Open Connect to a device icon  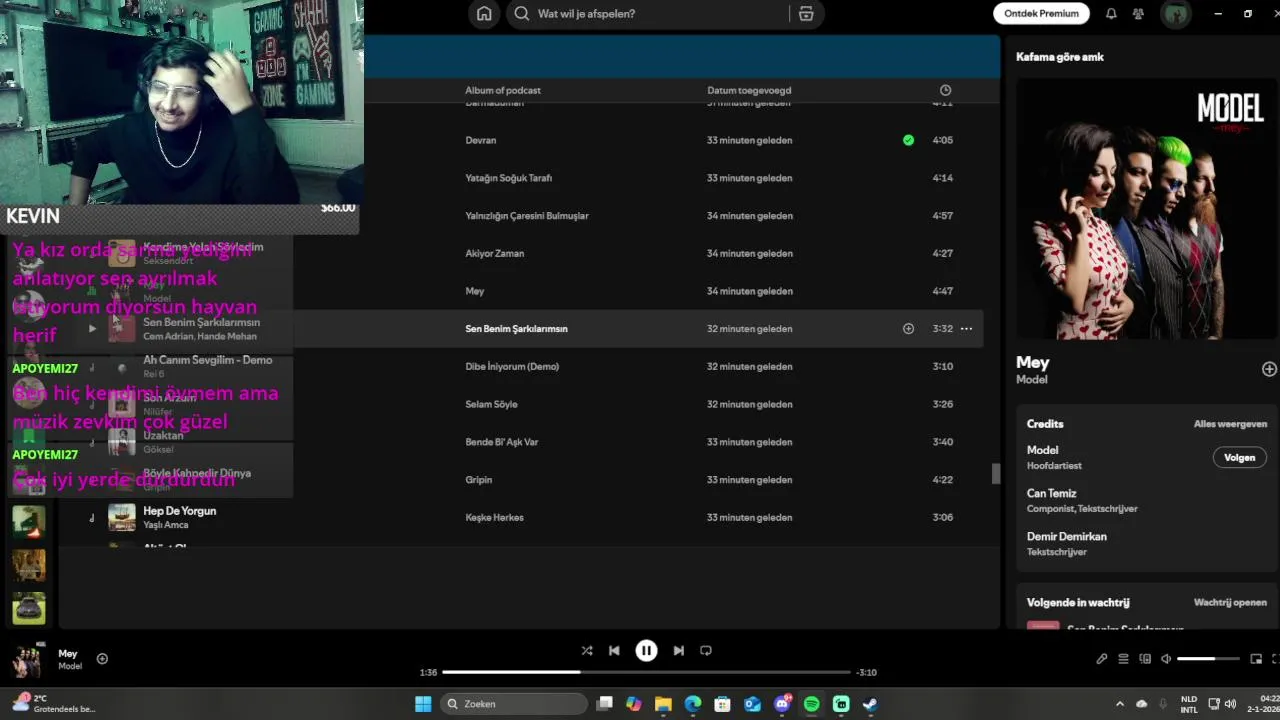[1145, 659]
